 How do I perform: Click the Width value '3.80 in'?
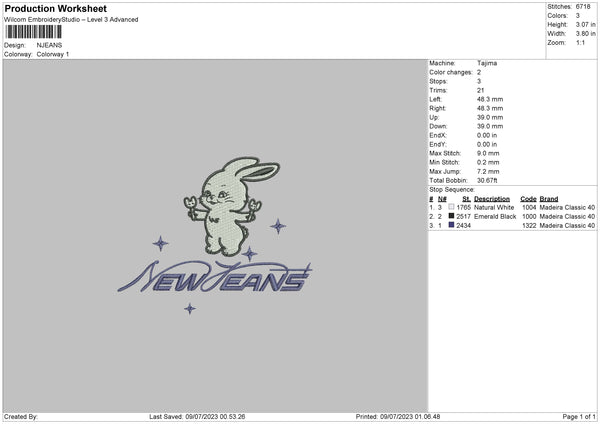tap(585, 34)
